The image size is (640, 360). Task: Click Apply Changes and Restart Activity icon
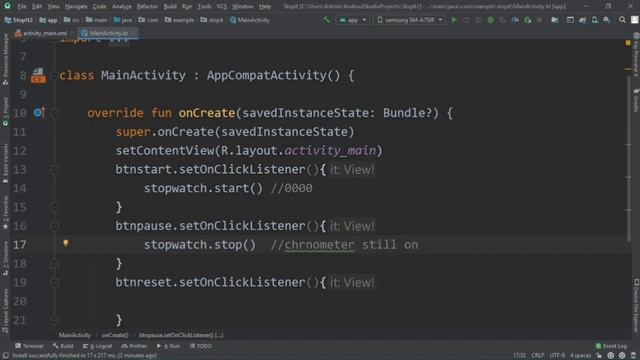pos(466,20)
